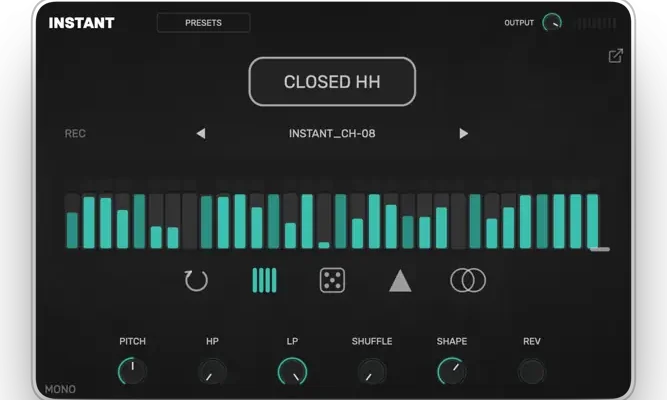Click the REV knob
The height and width of the screenshot is (400, 667).
click(532, 371)
